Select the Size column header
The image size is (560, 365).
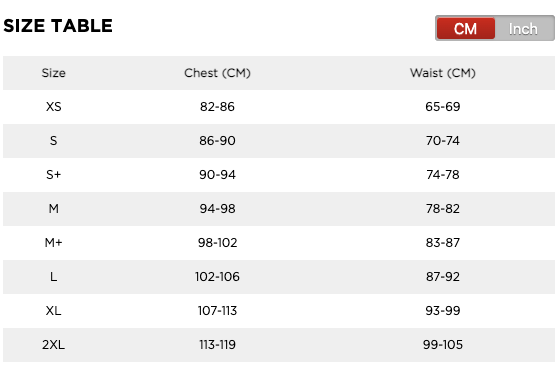pos(54,73)
